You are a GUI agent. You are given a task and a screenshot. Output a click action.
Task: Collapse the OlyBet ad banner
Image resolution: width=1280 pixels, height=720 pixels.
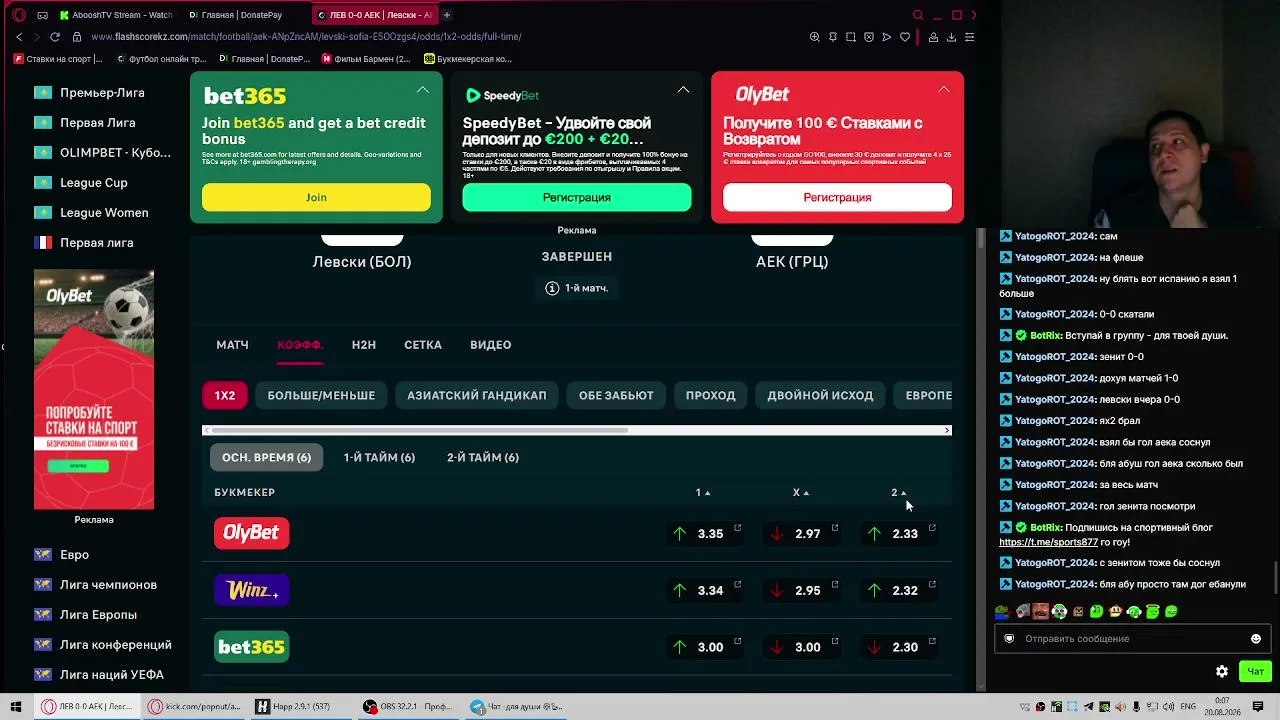943,90
